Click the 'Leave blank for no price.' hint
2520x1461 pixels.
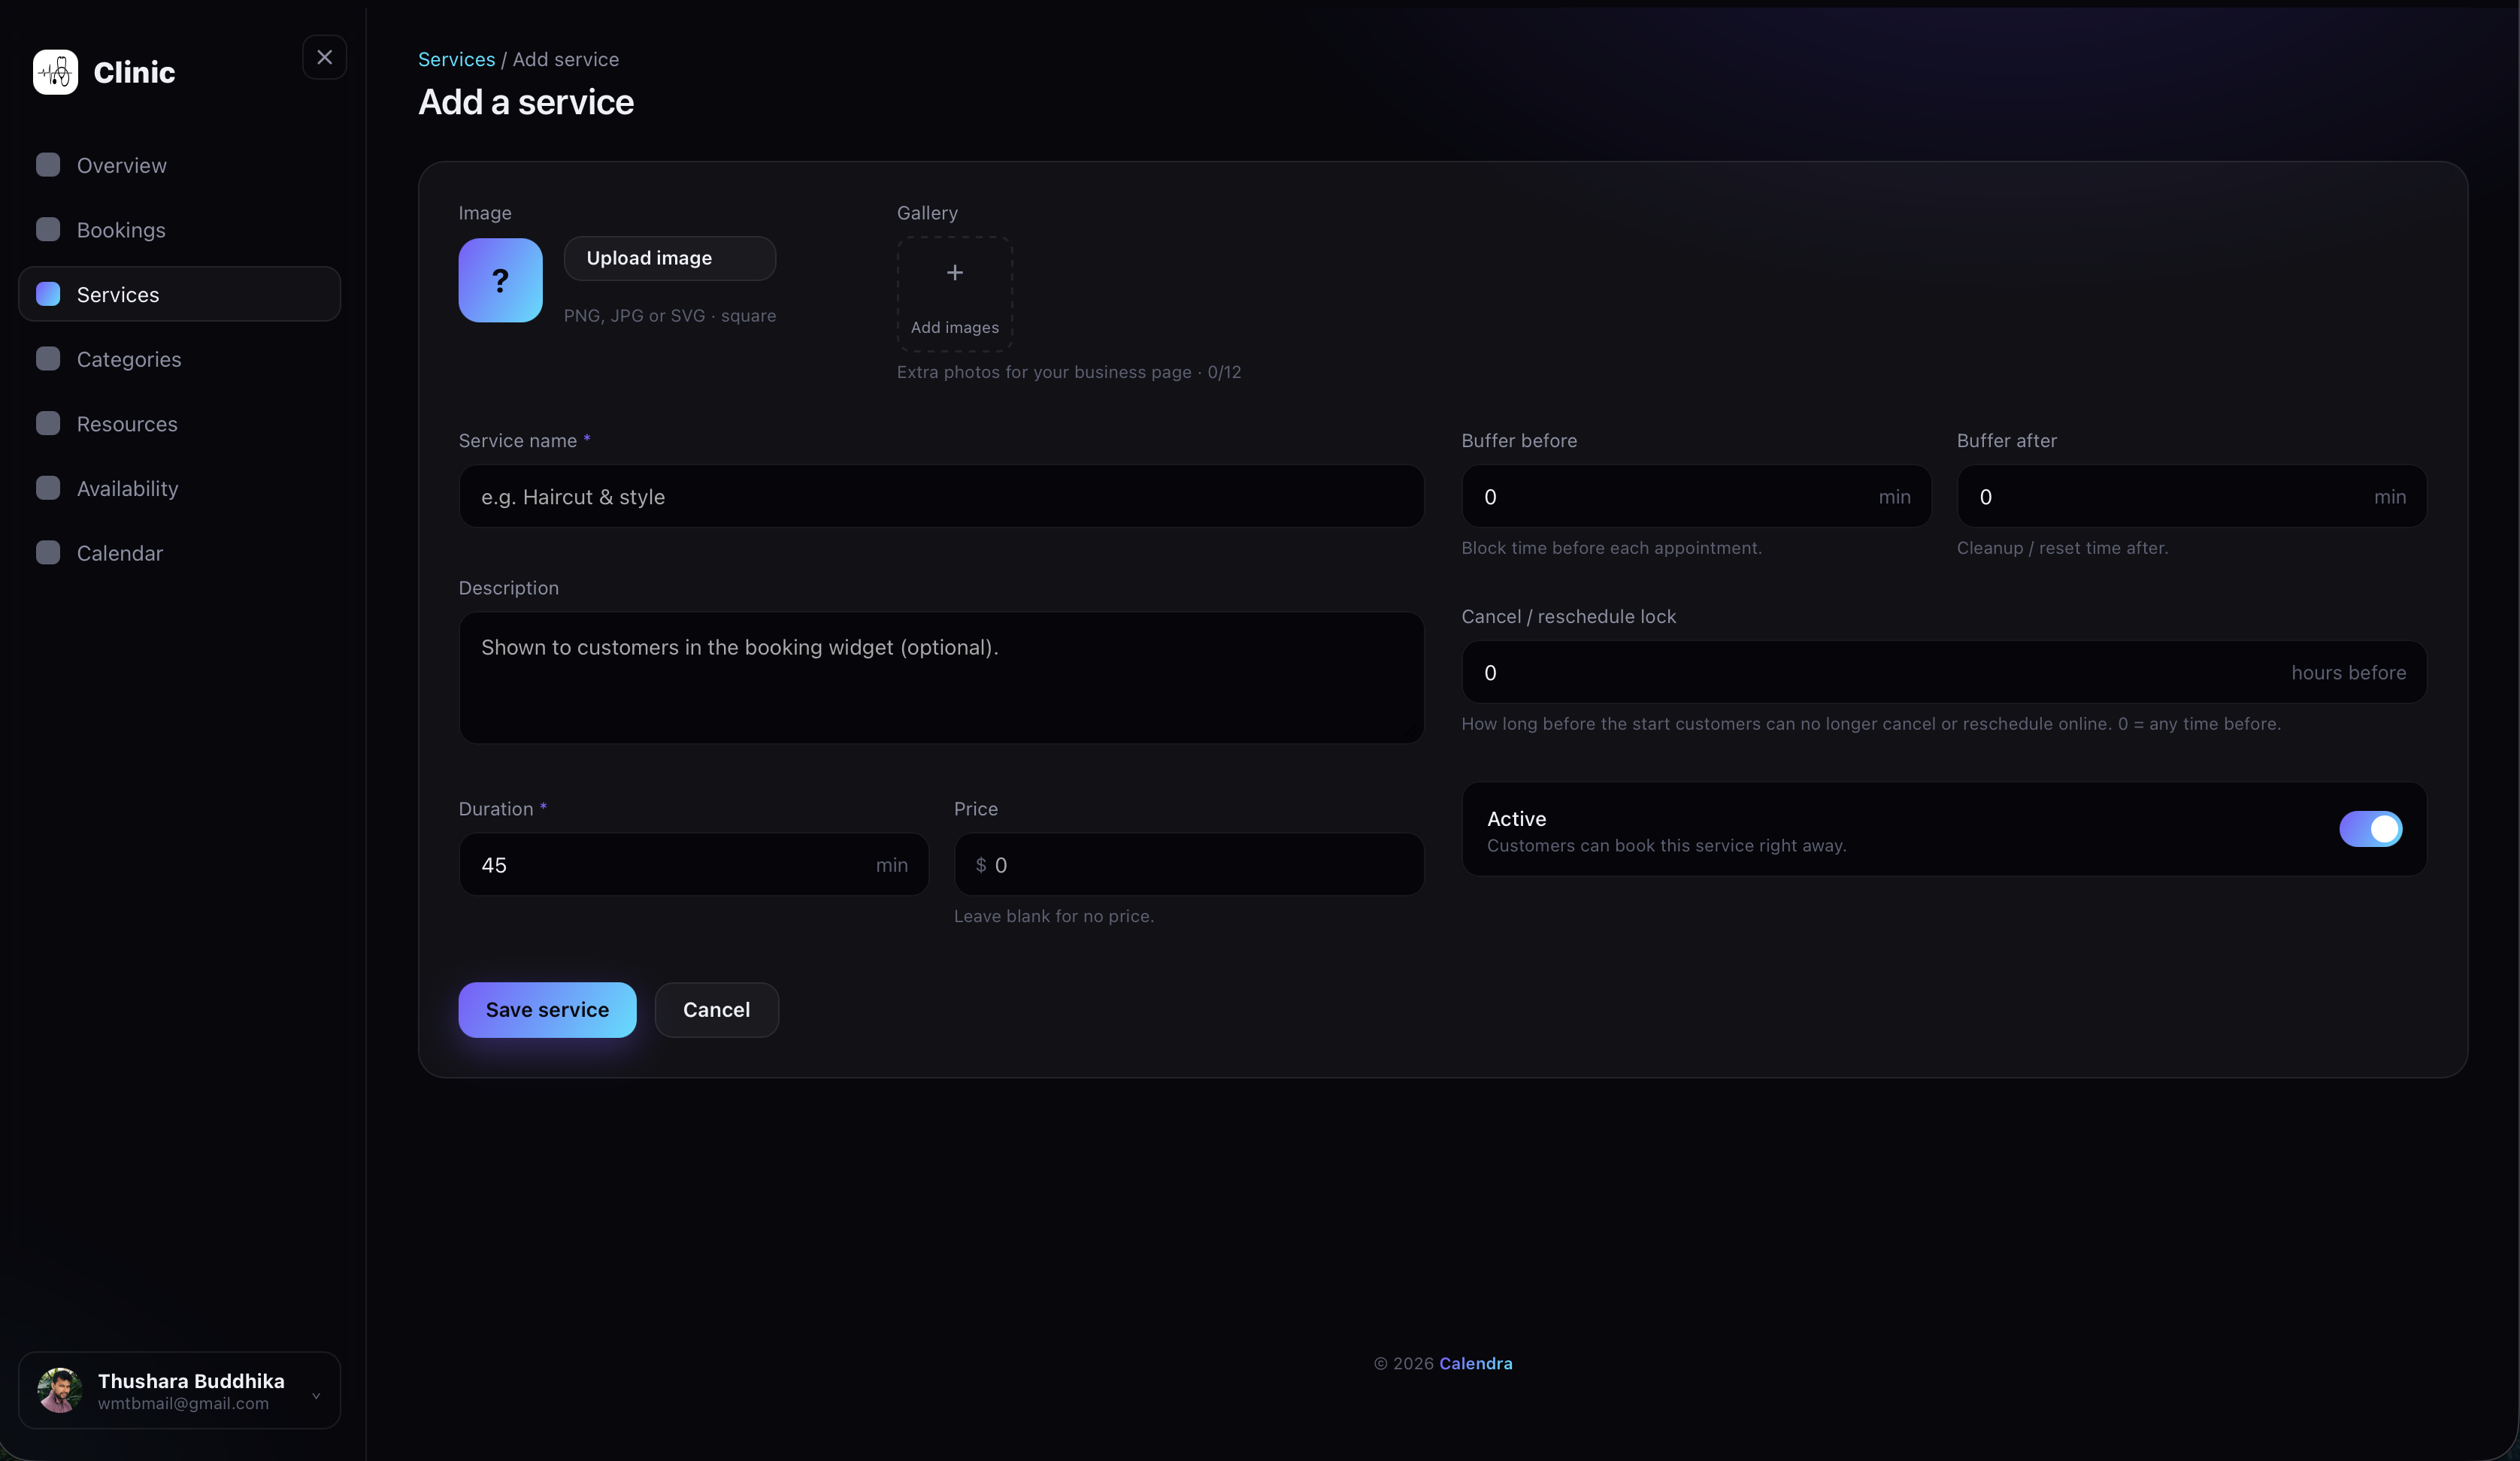(x=1054, y=916)
